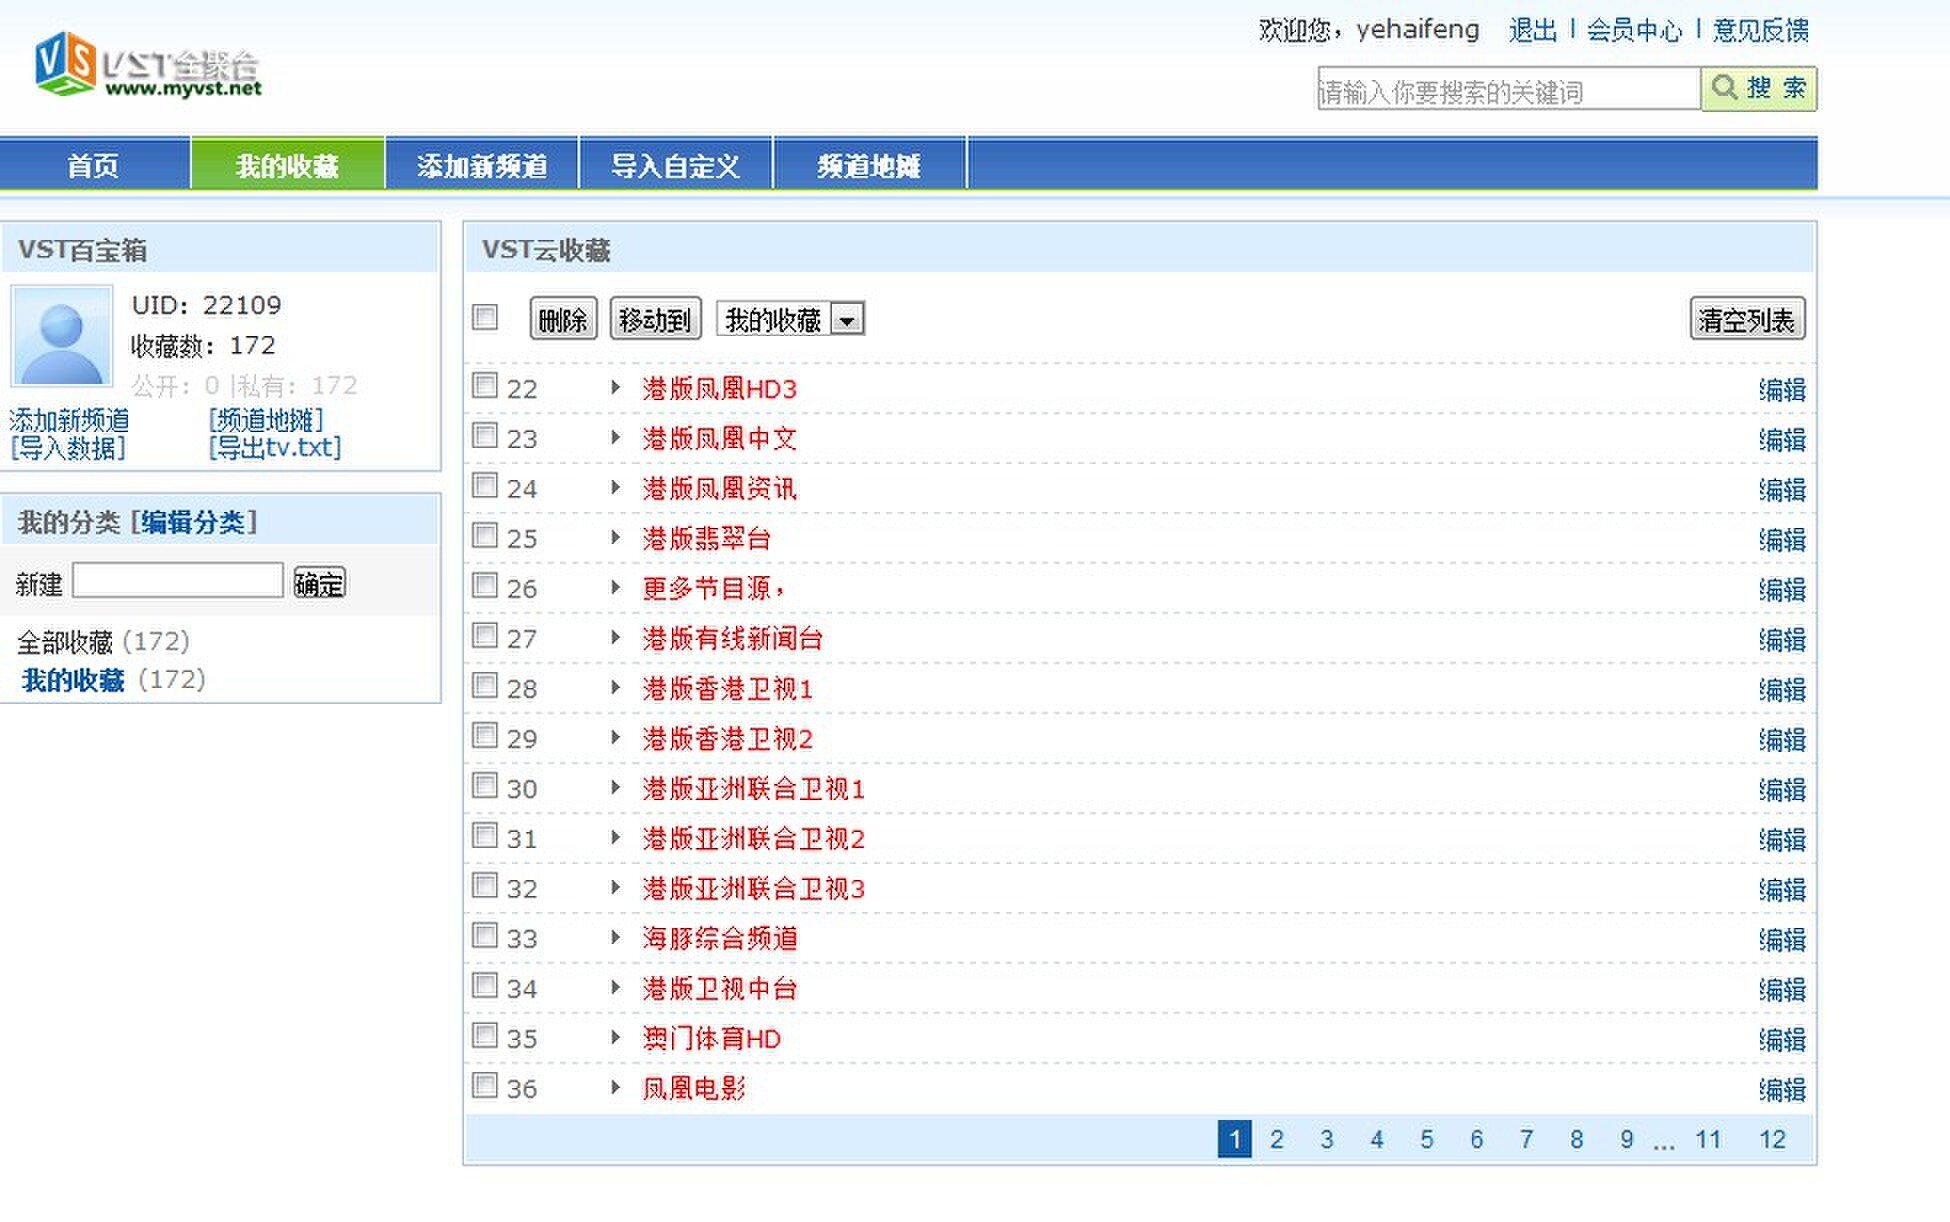Viewport: 1950px width, 1222px height.
Task: Click the 删除 button
Action: point(563,319)
